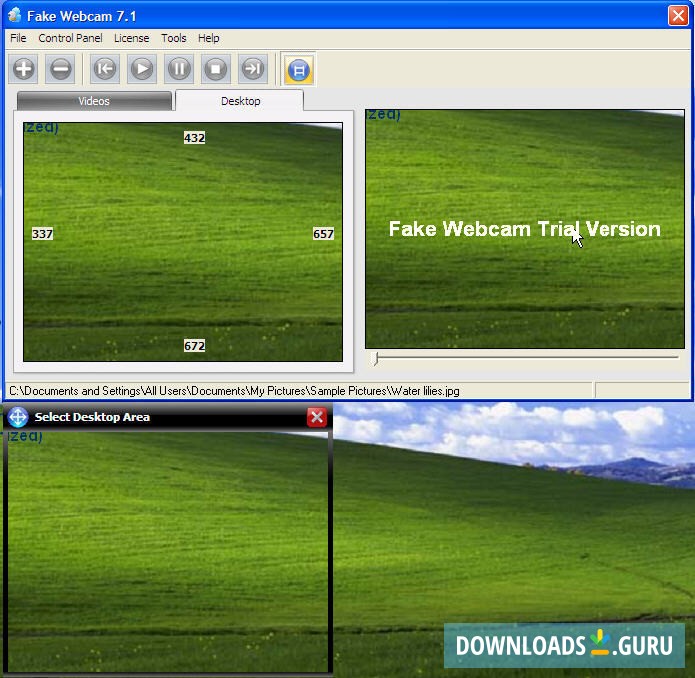Switch to the Videos tab
The height and width of the screenshot is (678, 695).
click(94, 101)
